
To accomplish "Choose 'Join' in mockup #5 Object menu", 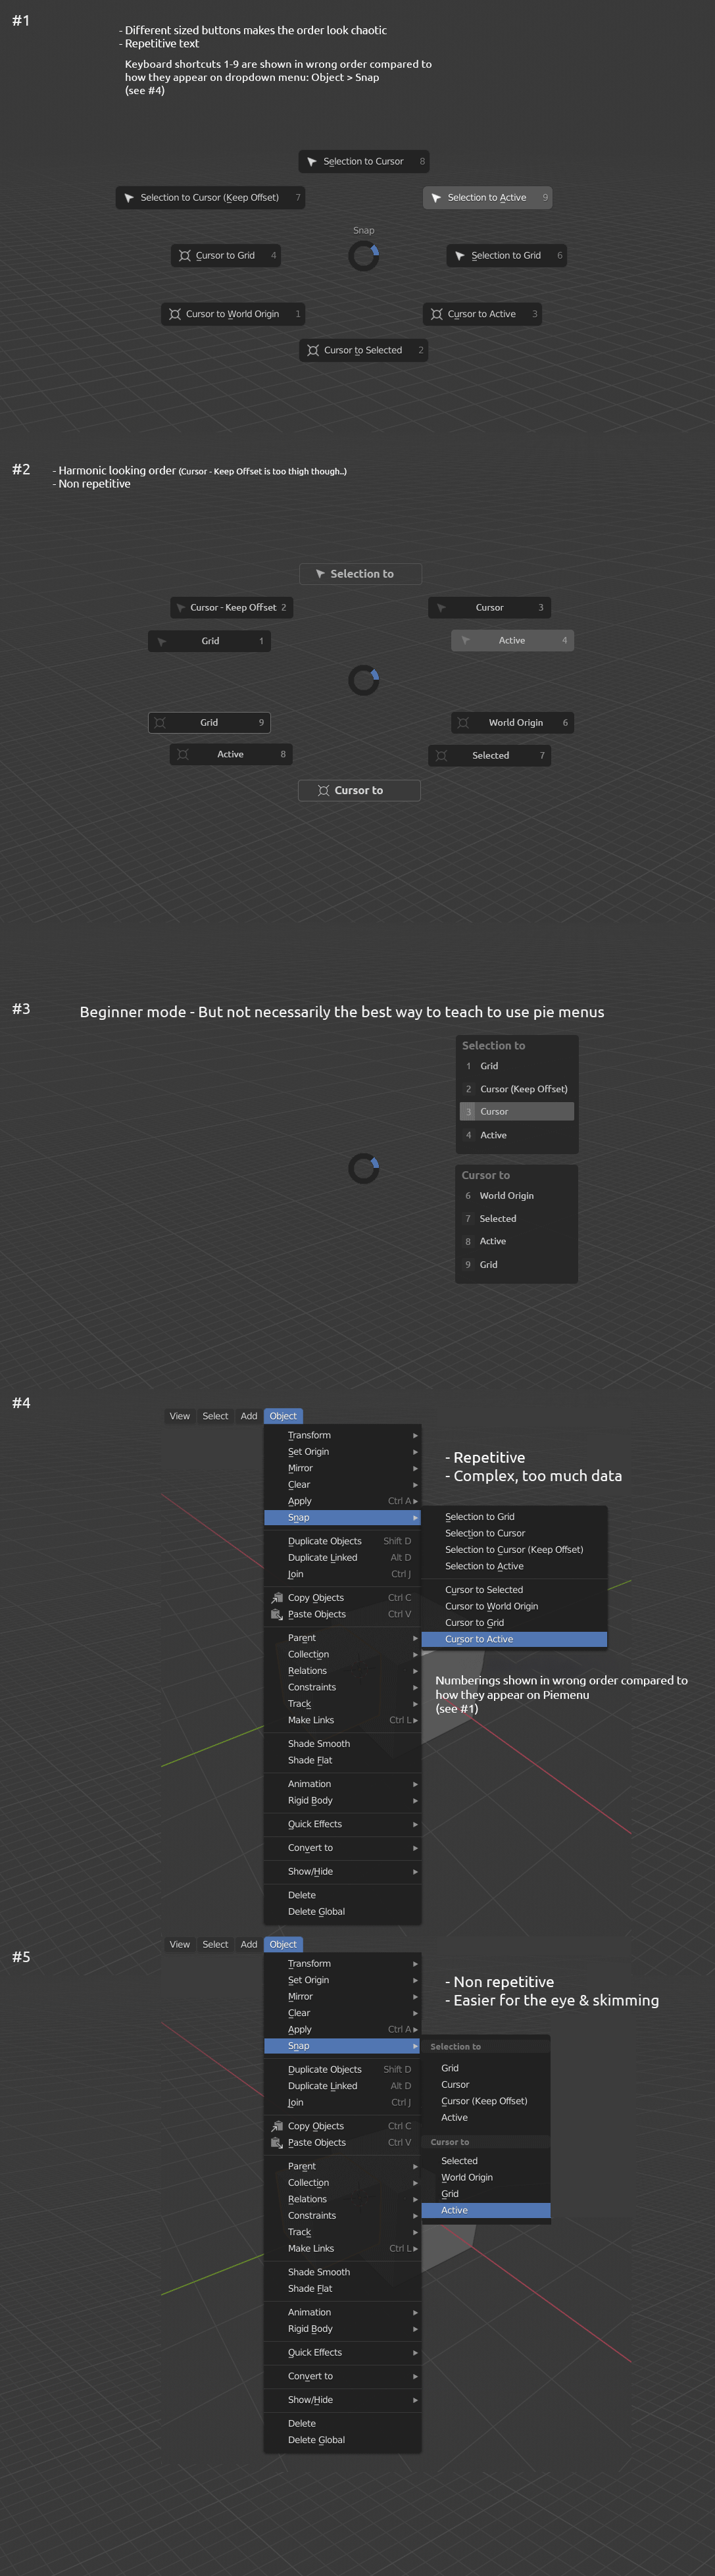I will click(x=342, y=2102).
